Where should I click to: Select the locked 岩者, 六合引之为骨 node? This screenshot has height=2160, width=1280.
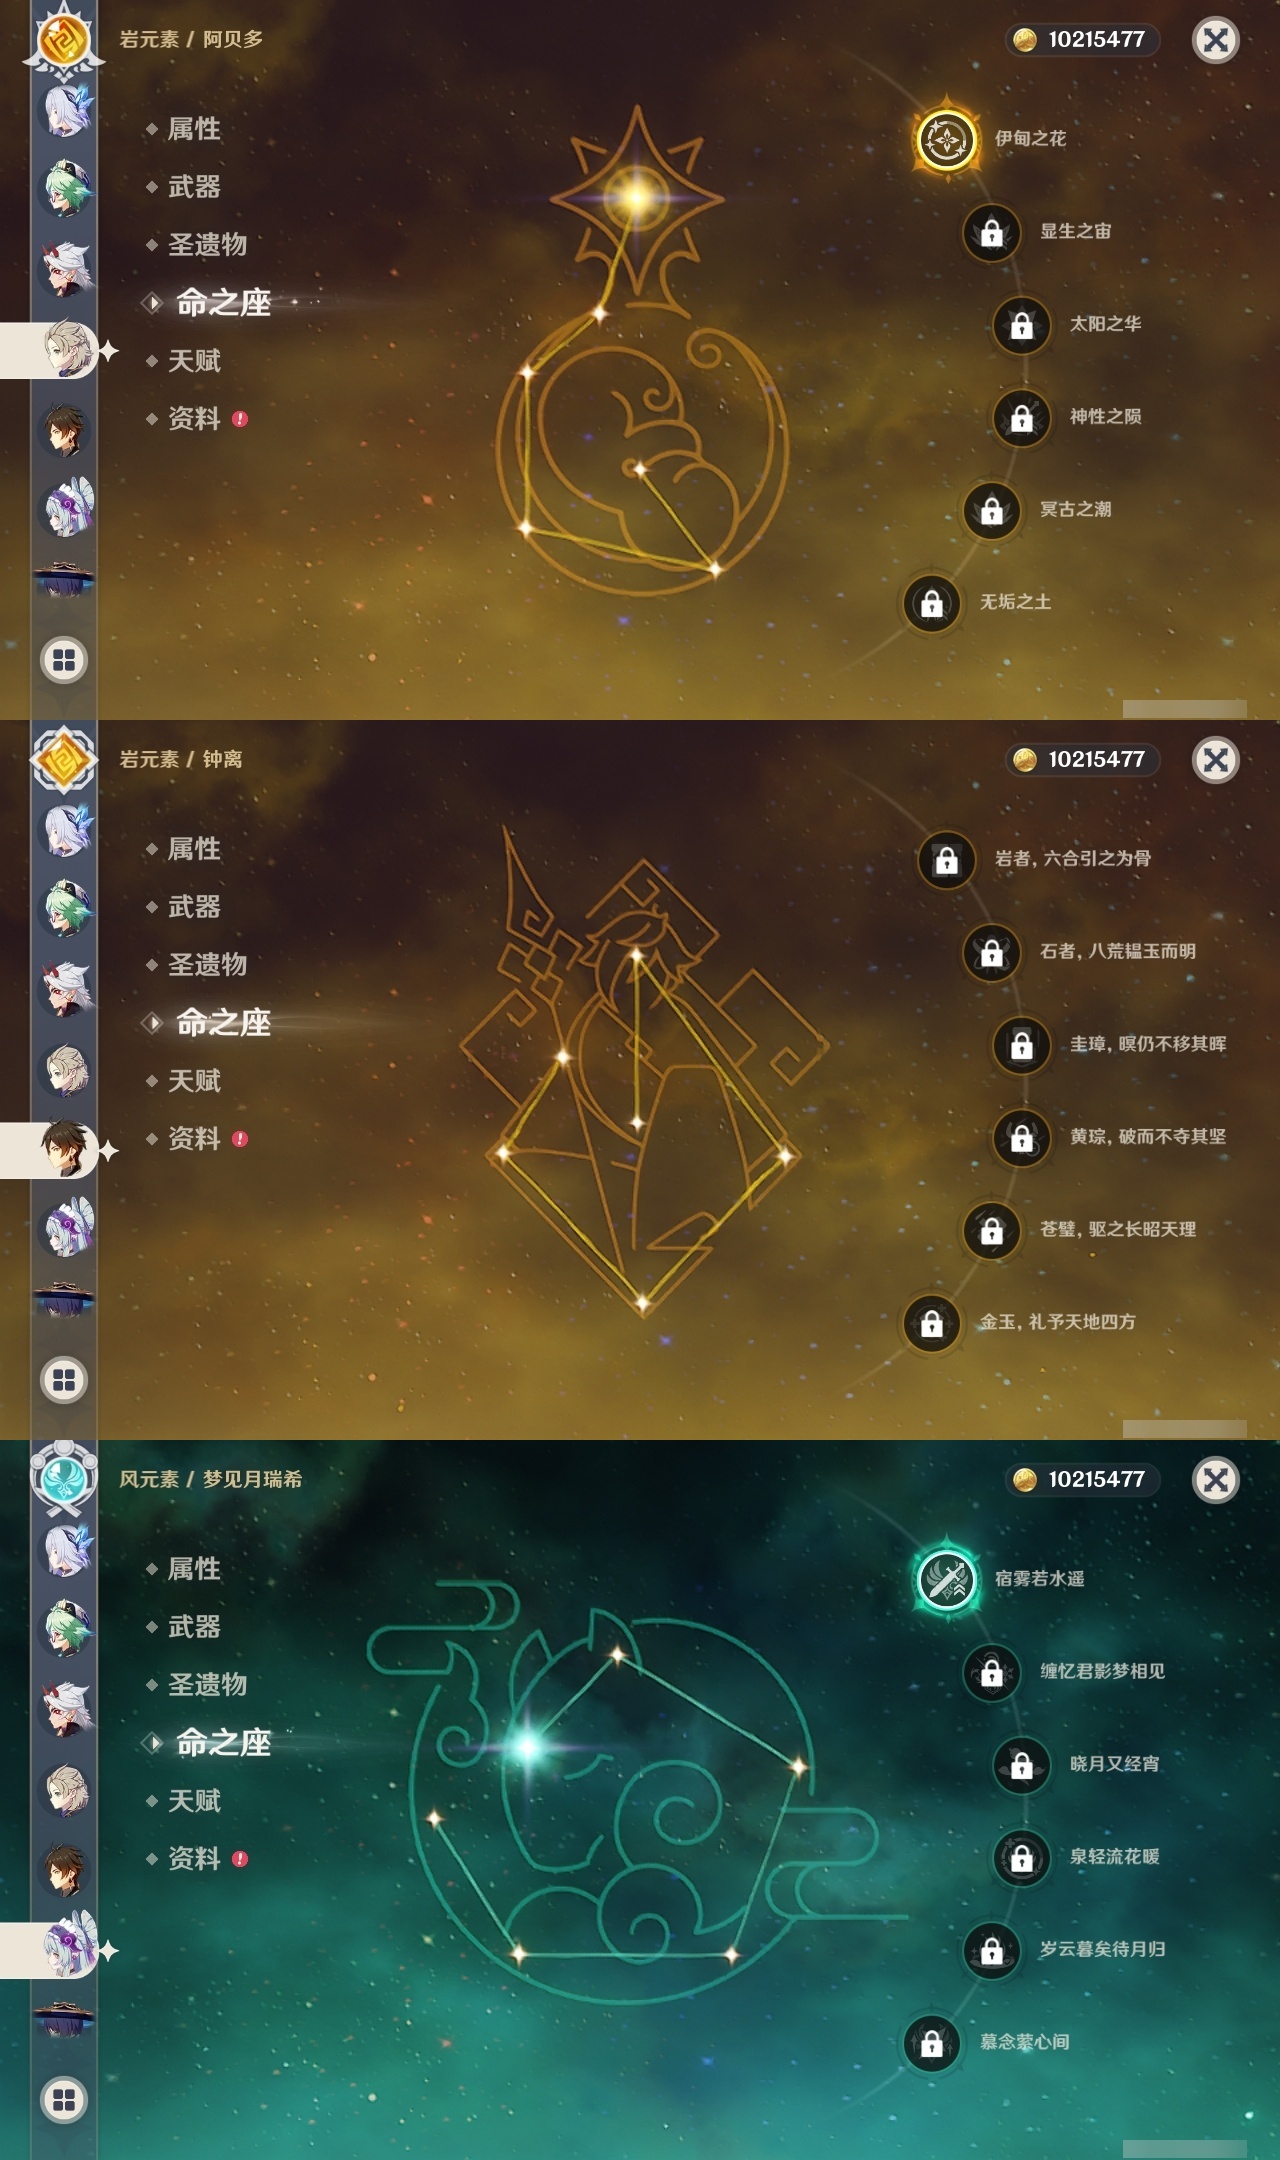tap(947, 859)
